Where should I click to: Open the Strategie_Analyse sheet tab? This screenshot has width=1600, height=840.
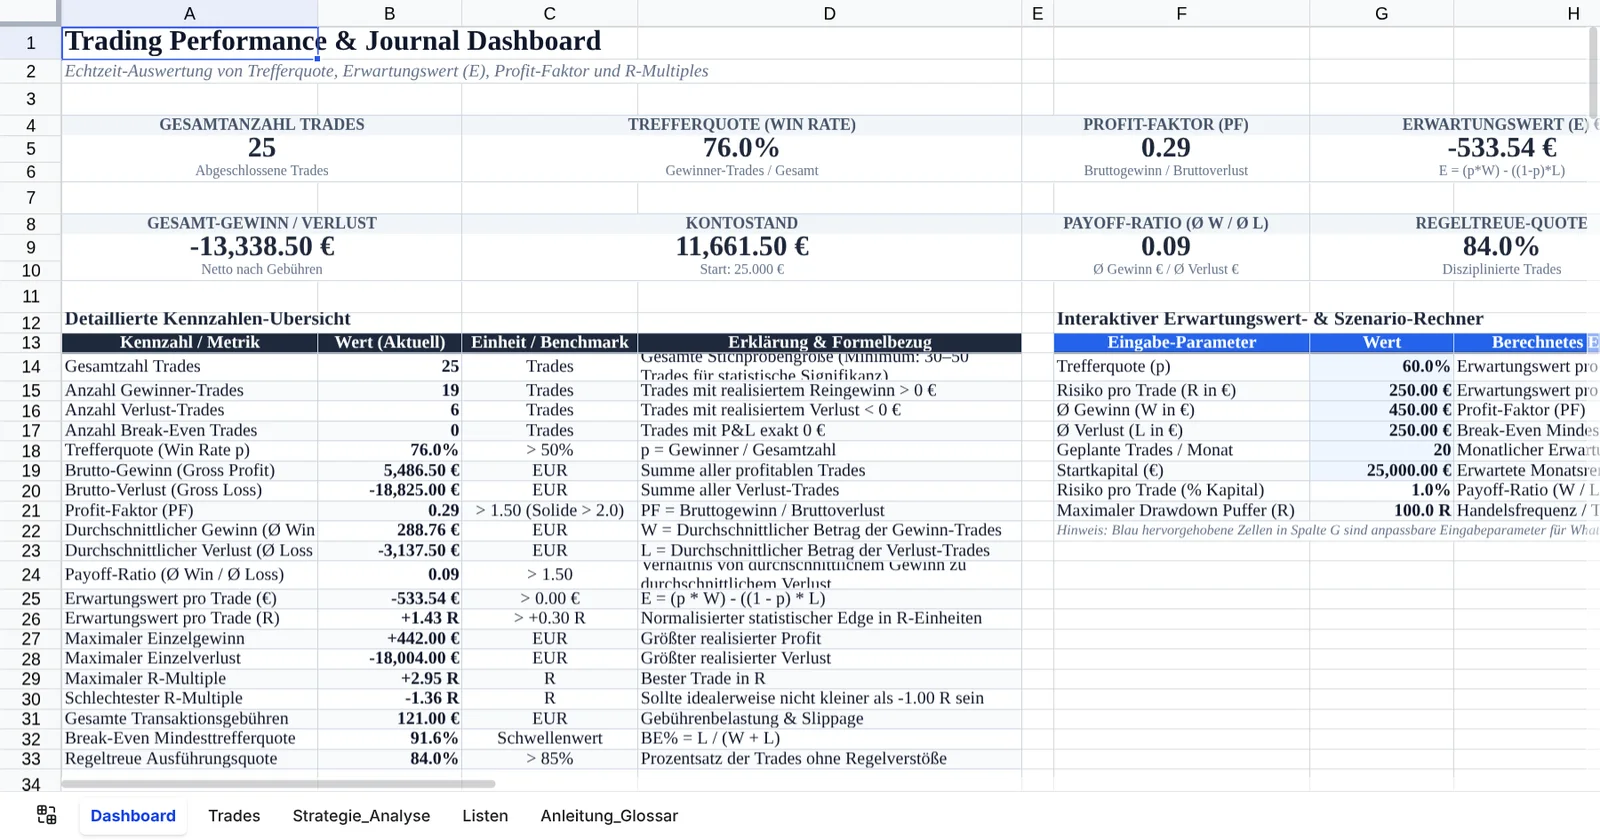[361, 815]
